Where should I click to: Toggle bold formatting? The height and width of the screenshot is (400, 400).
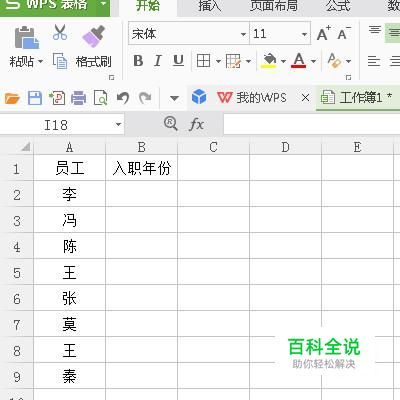pos(138,61)
